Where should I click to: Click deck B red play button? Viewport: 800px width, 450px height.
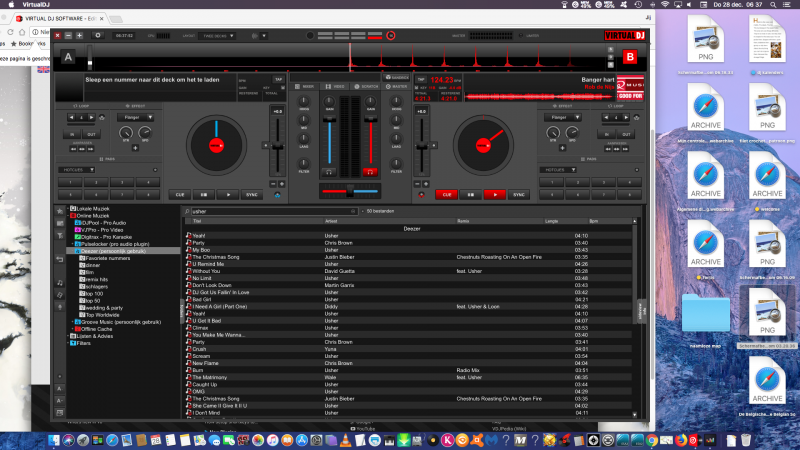[x=495, y=195]
